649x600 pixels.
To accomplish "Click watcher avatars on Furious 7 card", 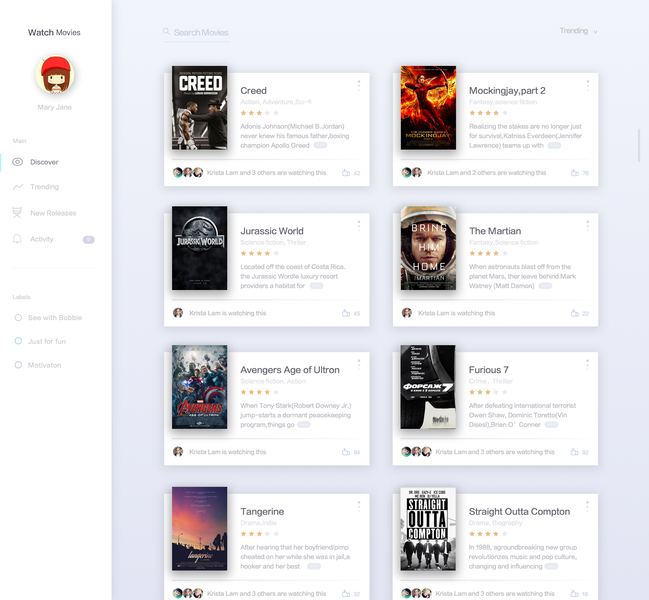I will [416, 451].
